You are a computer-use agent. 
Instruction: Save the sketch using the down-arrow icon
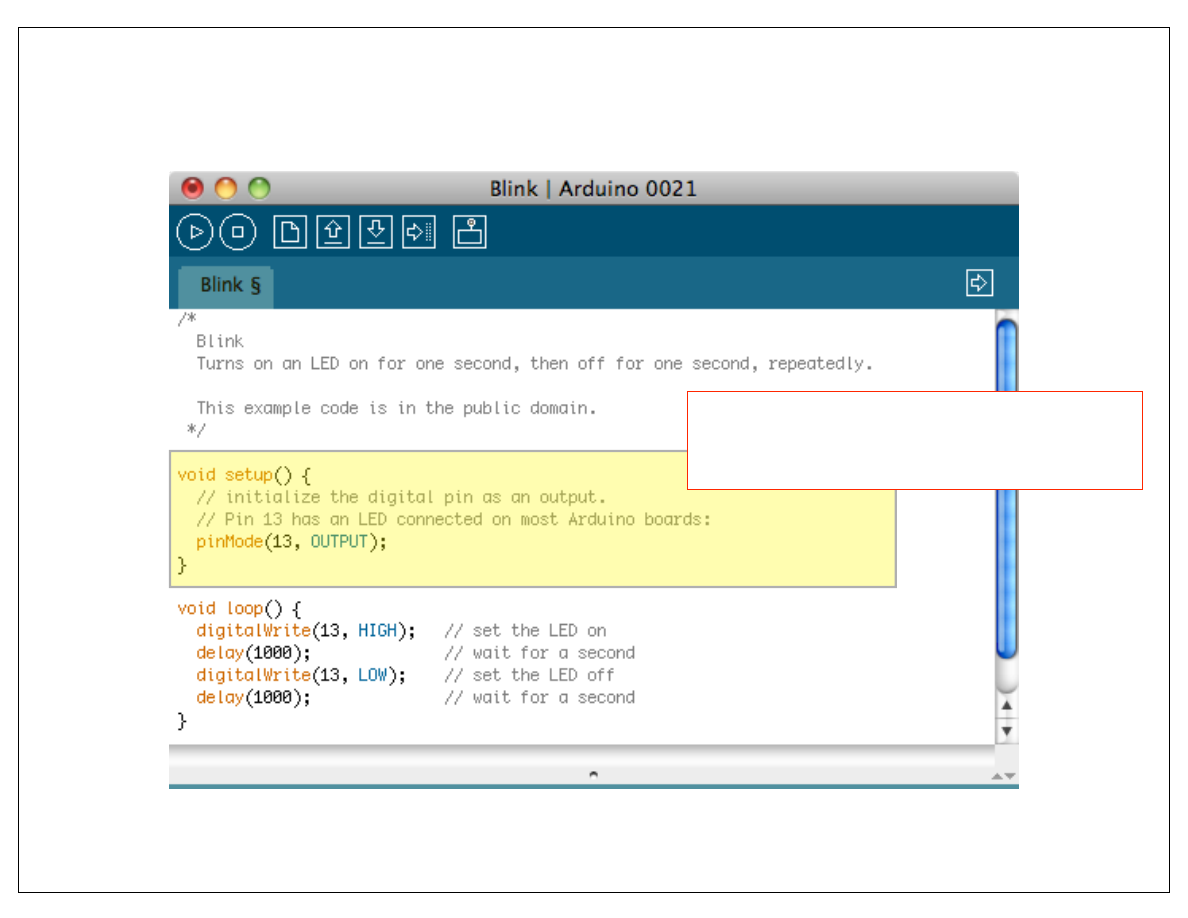[376, 232]
